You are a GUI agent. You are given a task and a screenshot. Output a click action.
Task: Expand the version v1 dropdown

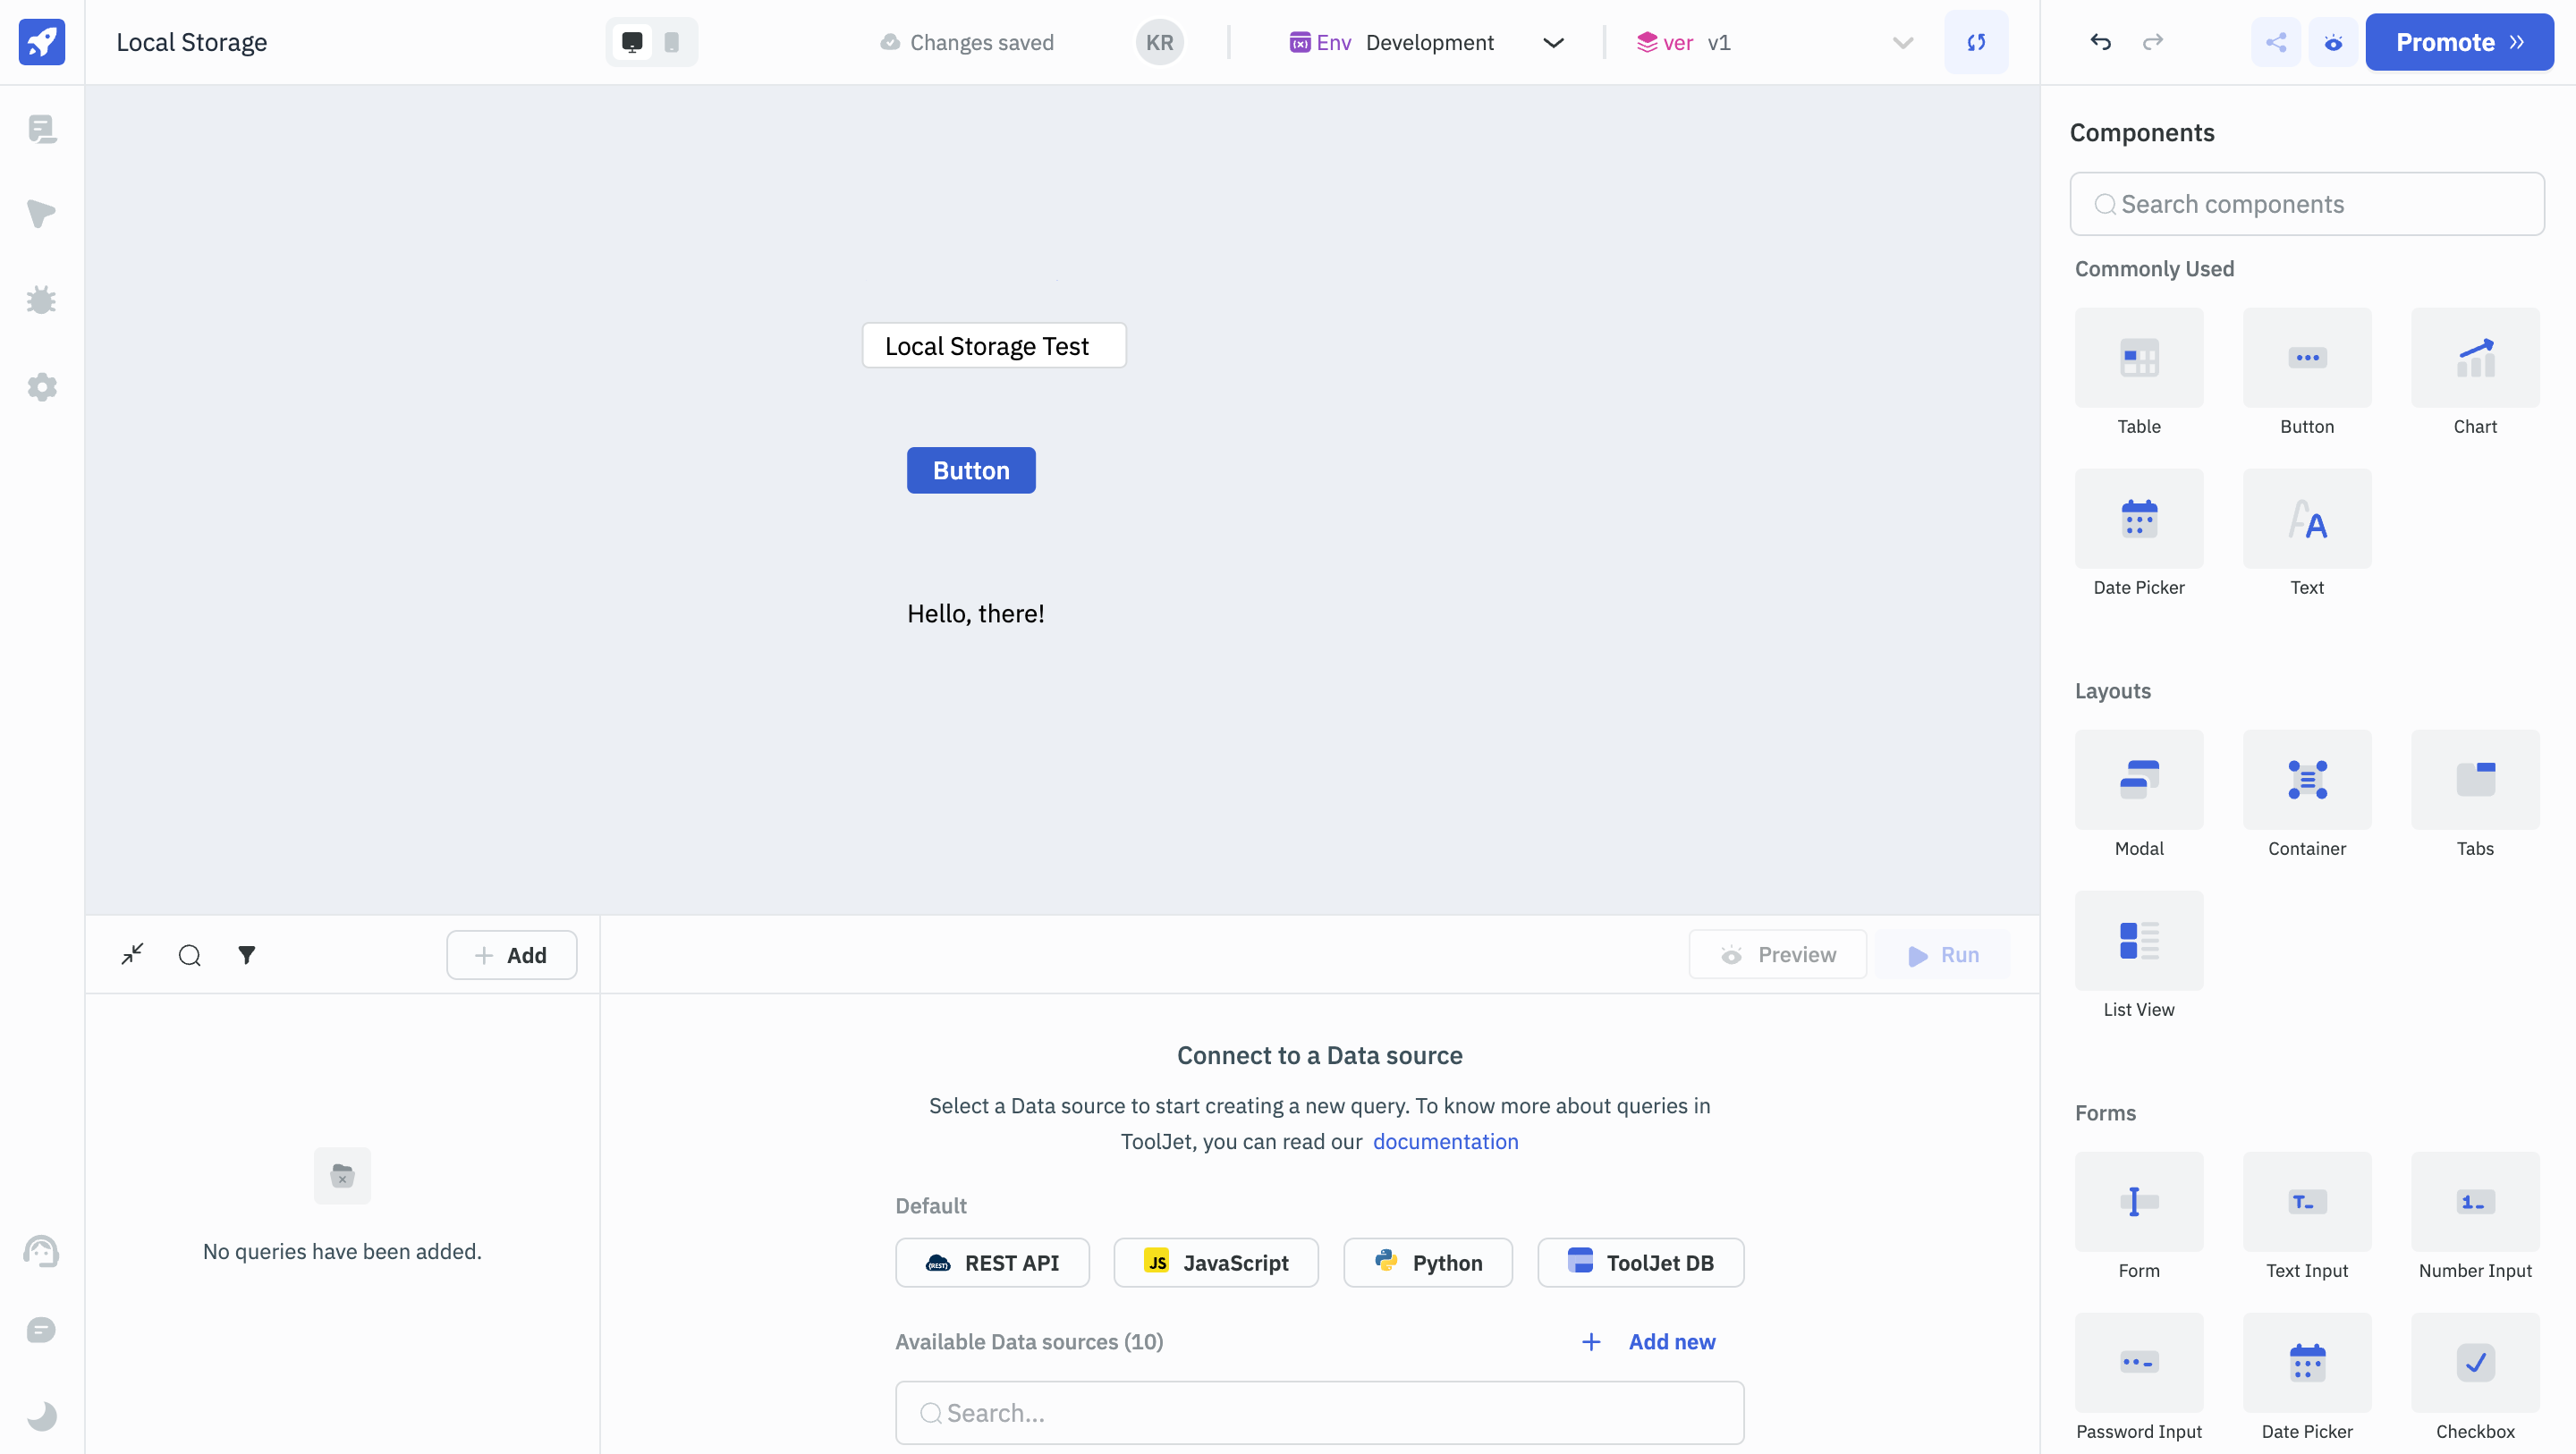pyautogui.click(x=1902, y=42)
